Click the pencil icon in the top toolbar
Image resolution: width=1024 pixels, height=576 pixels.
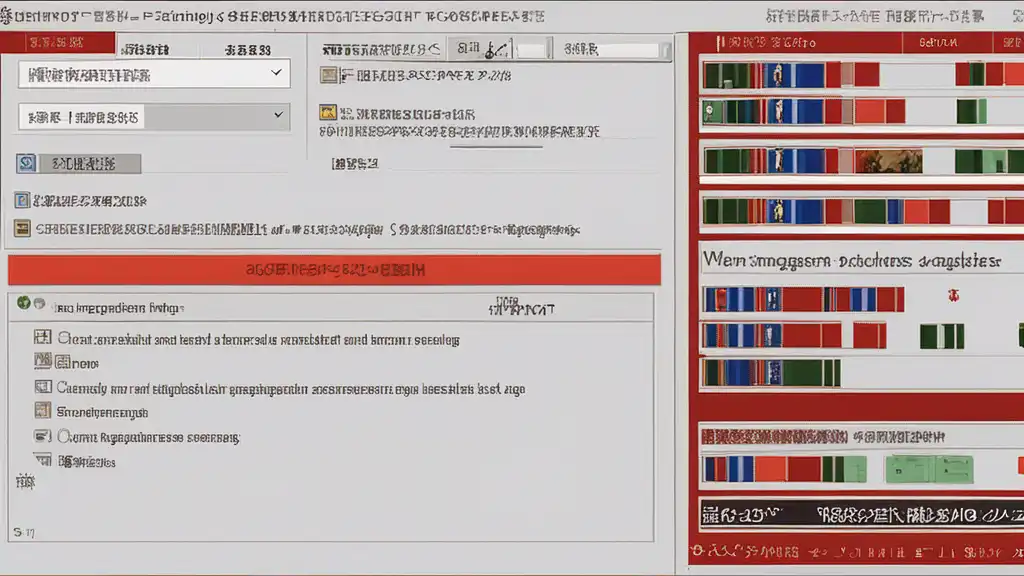coord(496,49)
